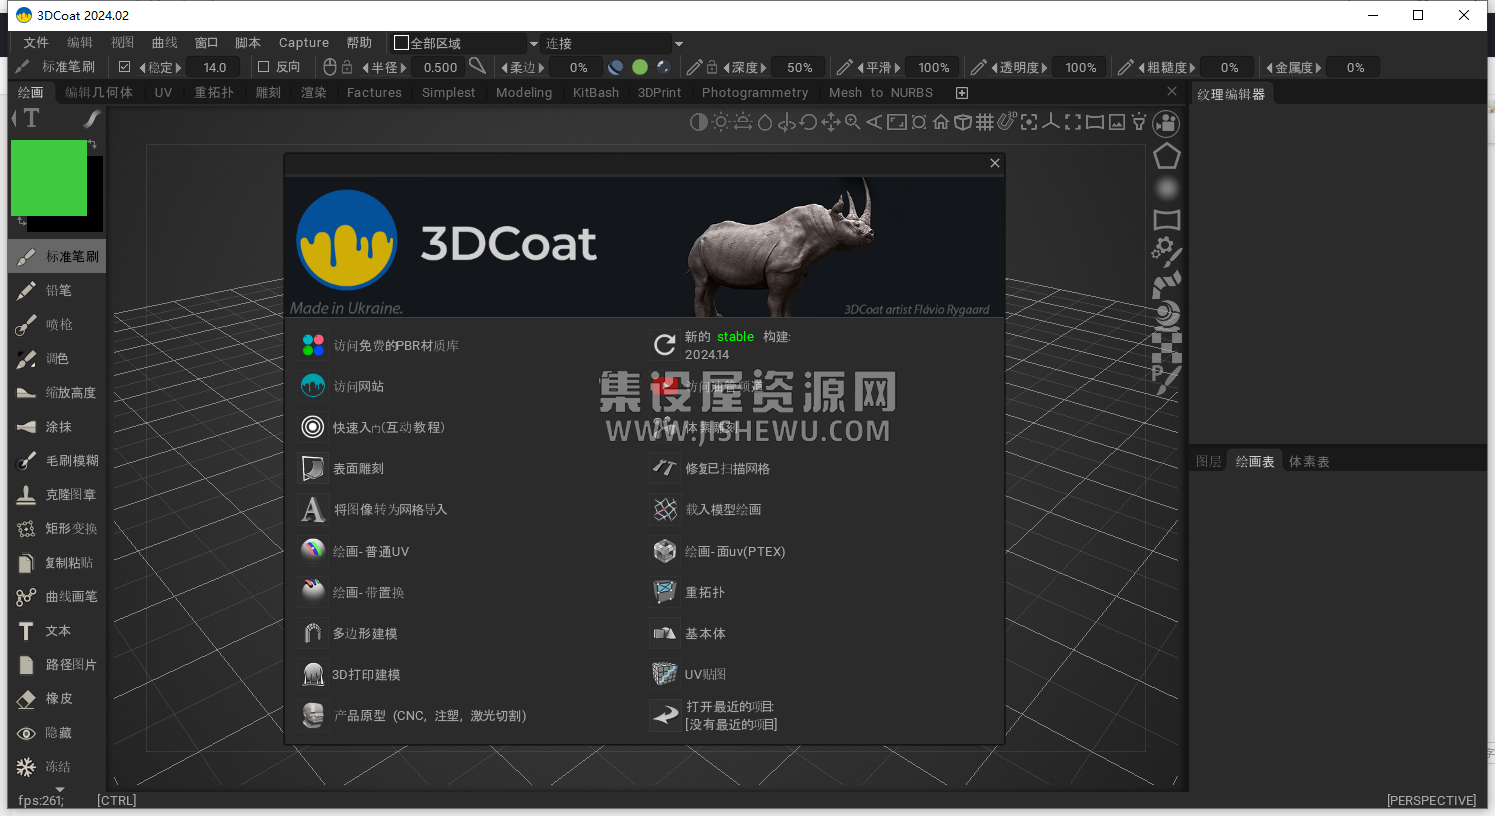
Task: Click decrease arrow left of 粗糙度
Action: point(1142,68)
